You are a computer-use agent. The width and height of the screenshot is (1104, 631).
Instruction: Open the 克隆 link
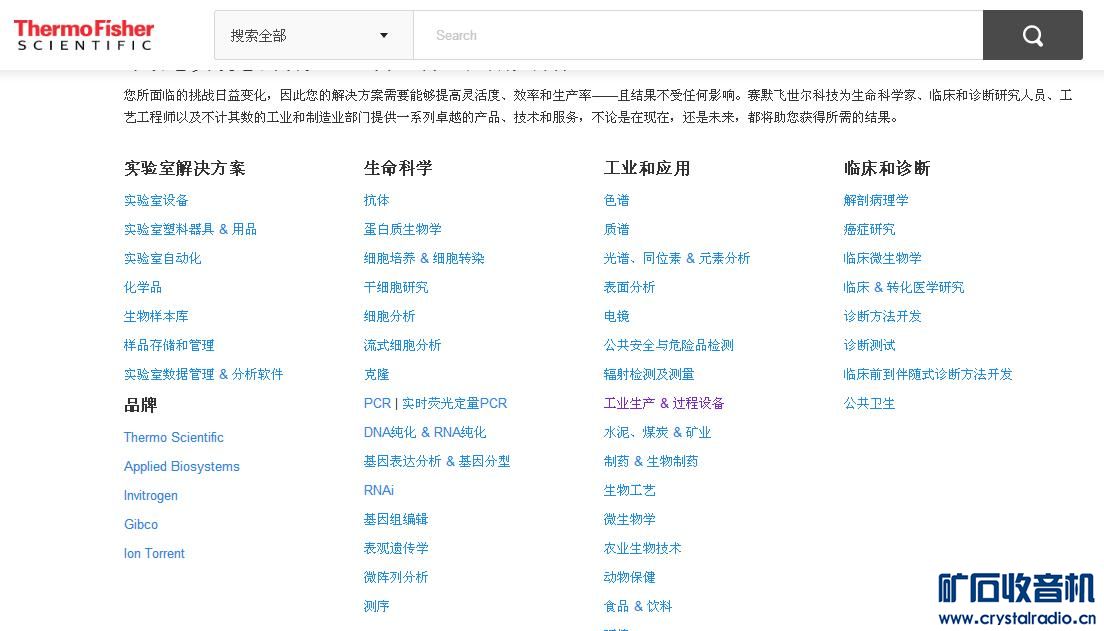point(377,374)
